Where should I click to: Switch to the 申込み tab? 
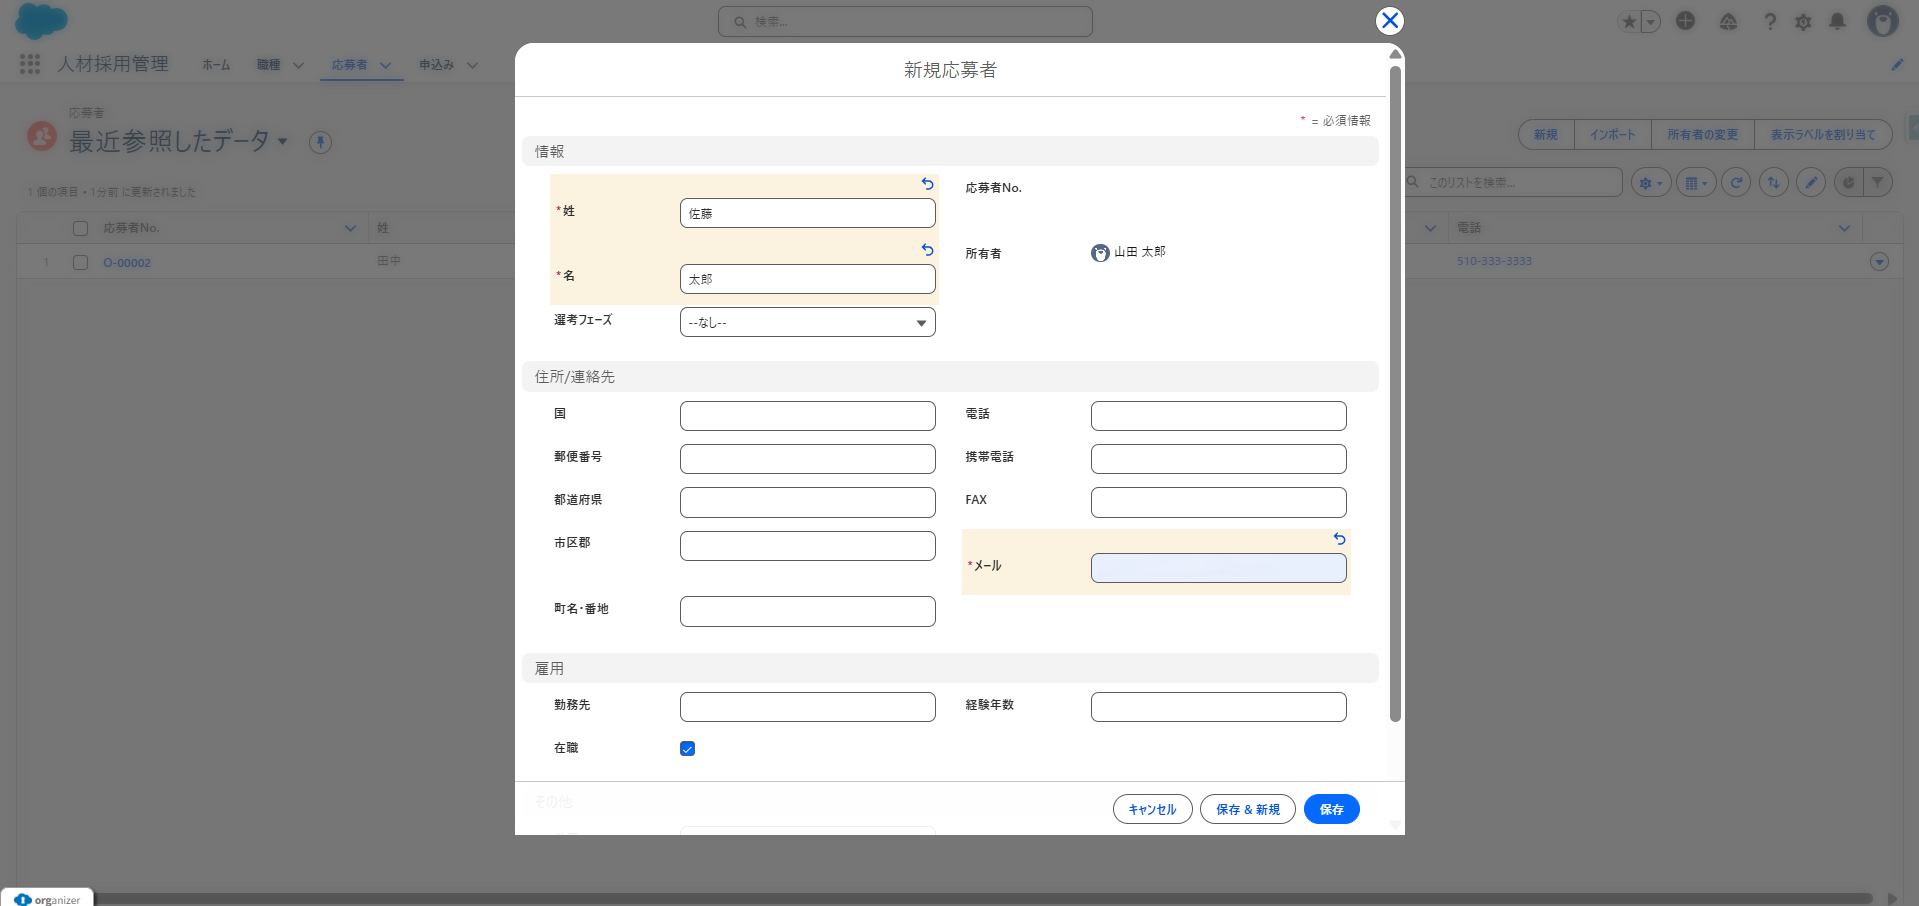[x=436, y=65]
